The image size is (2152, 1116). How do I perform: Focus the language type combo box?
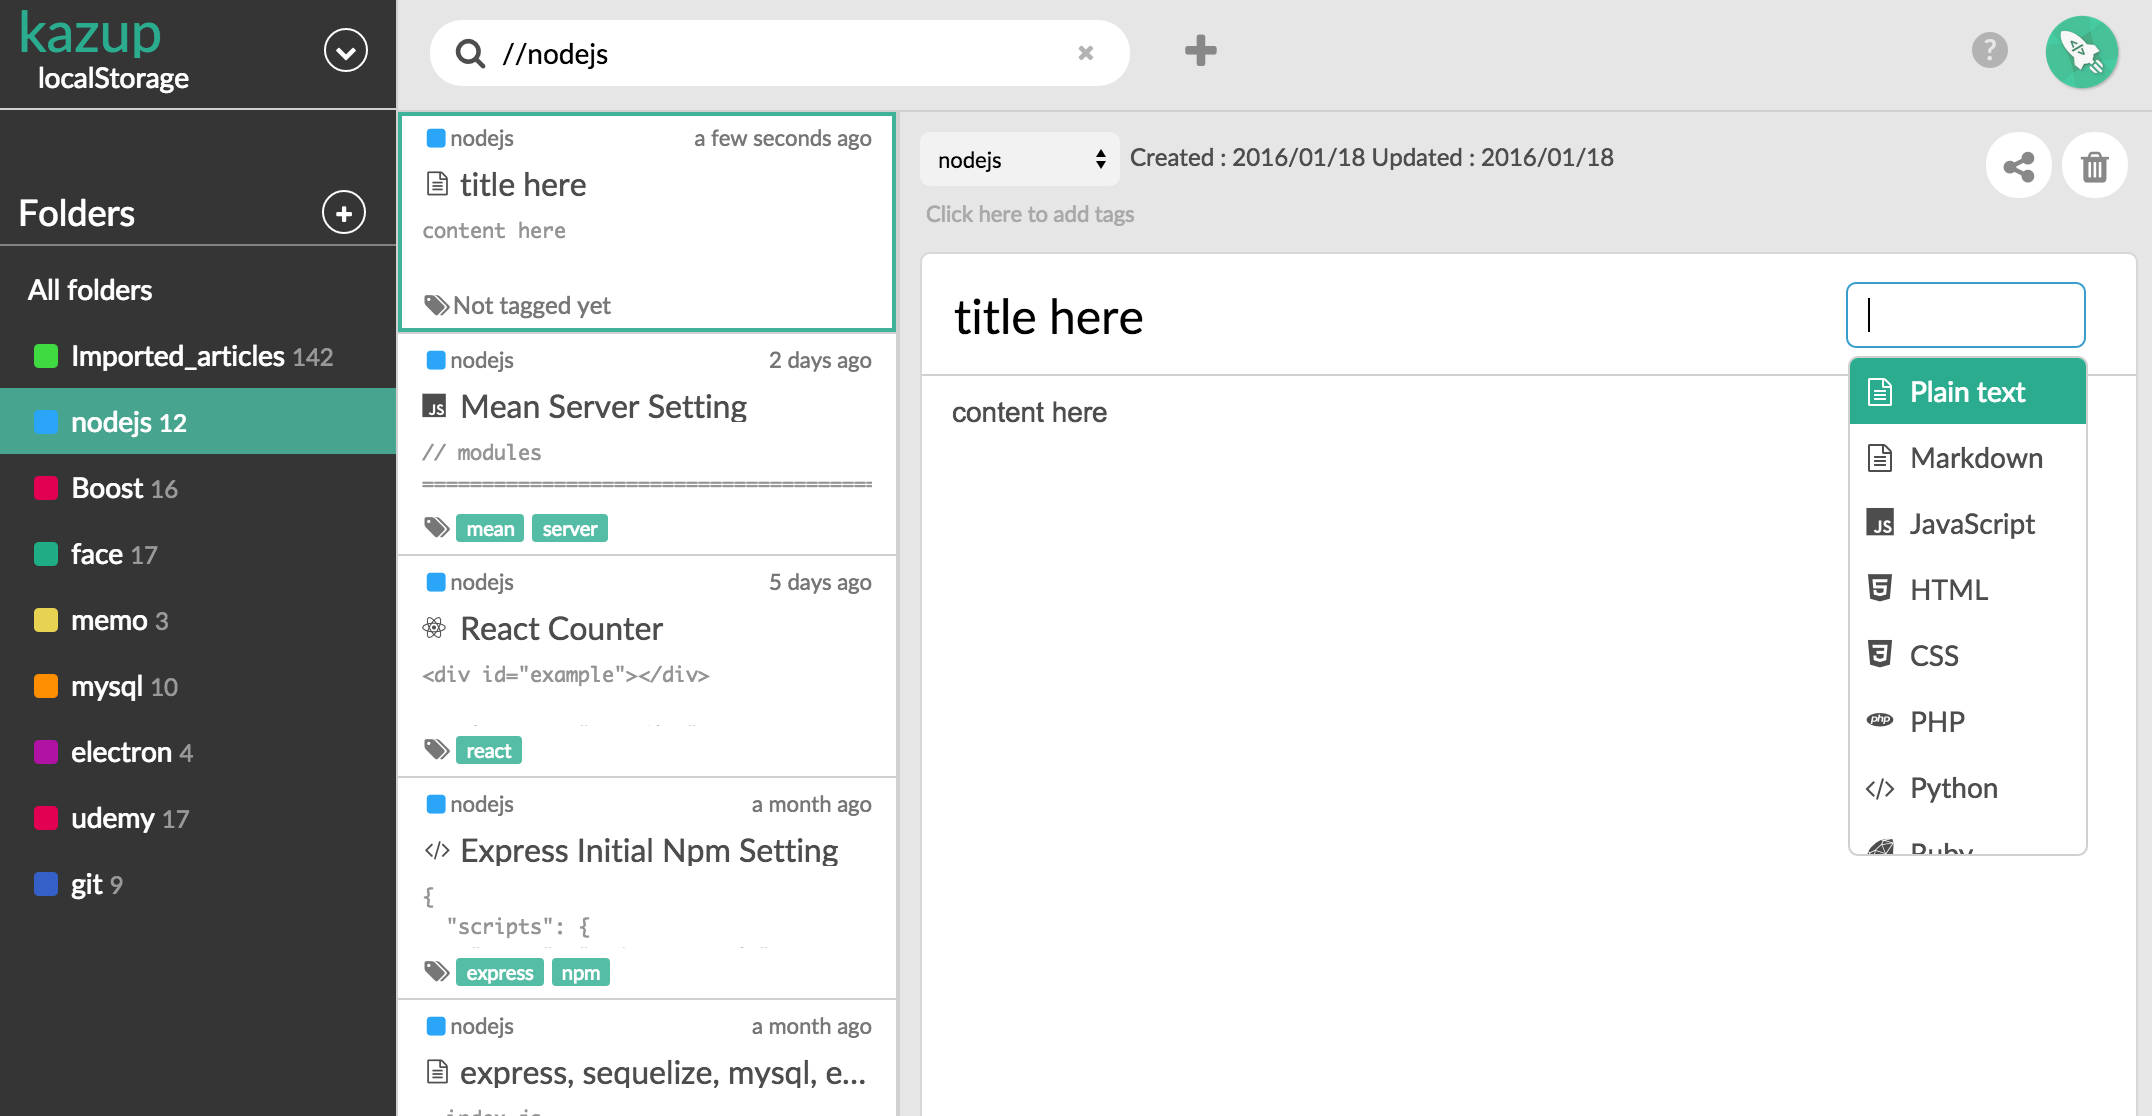pos(1964,315)
